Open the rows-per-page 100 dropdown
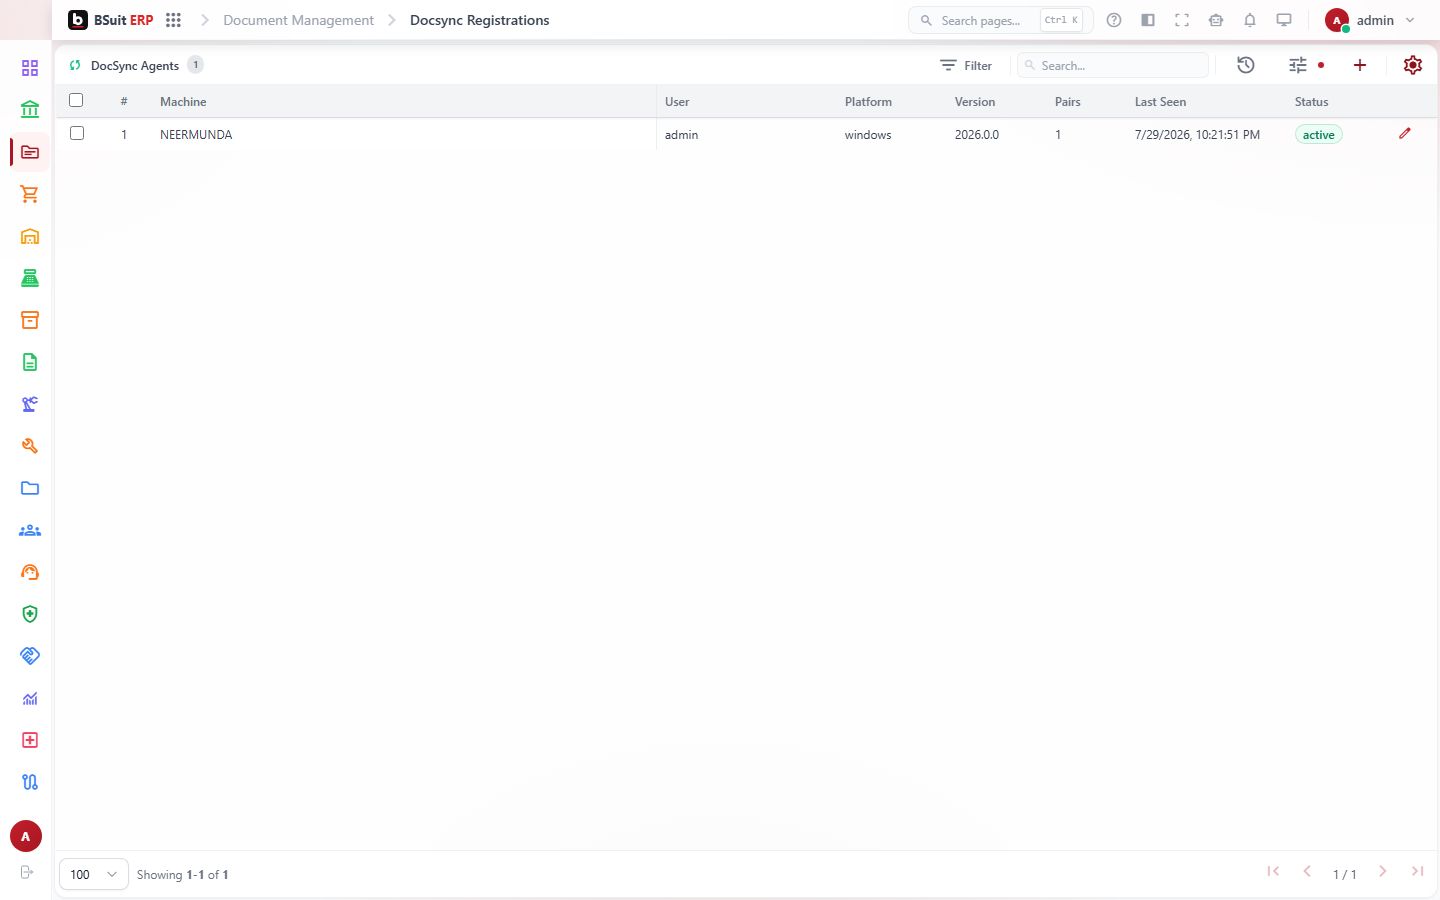1440x900 pixels. (94, 874)
